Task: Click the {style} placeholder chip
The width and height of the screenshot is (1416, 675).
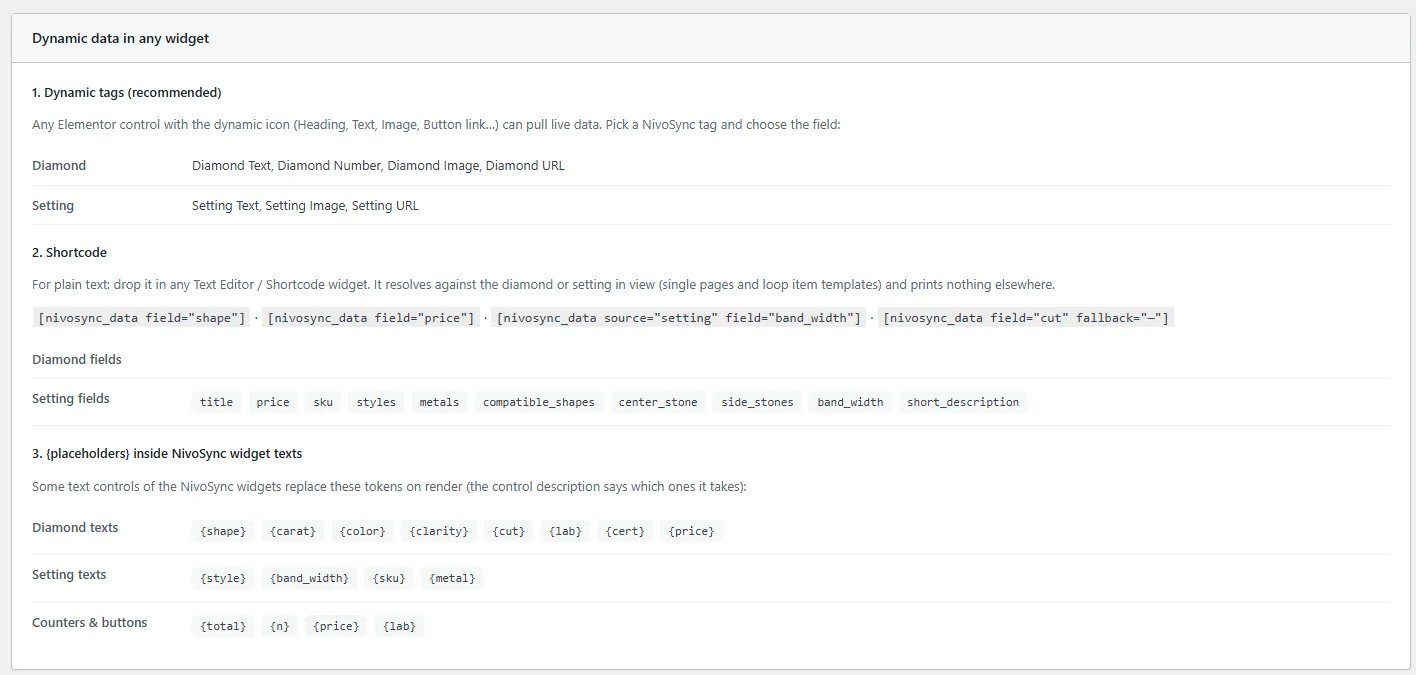Action: pyautogui.click(x=223, y=578)
